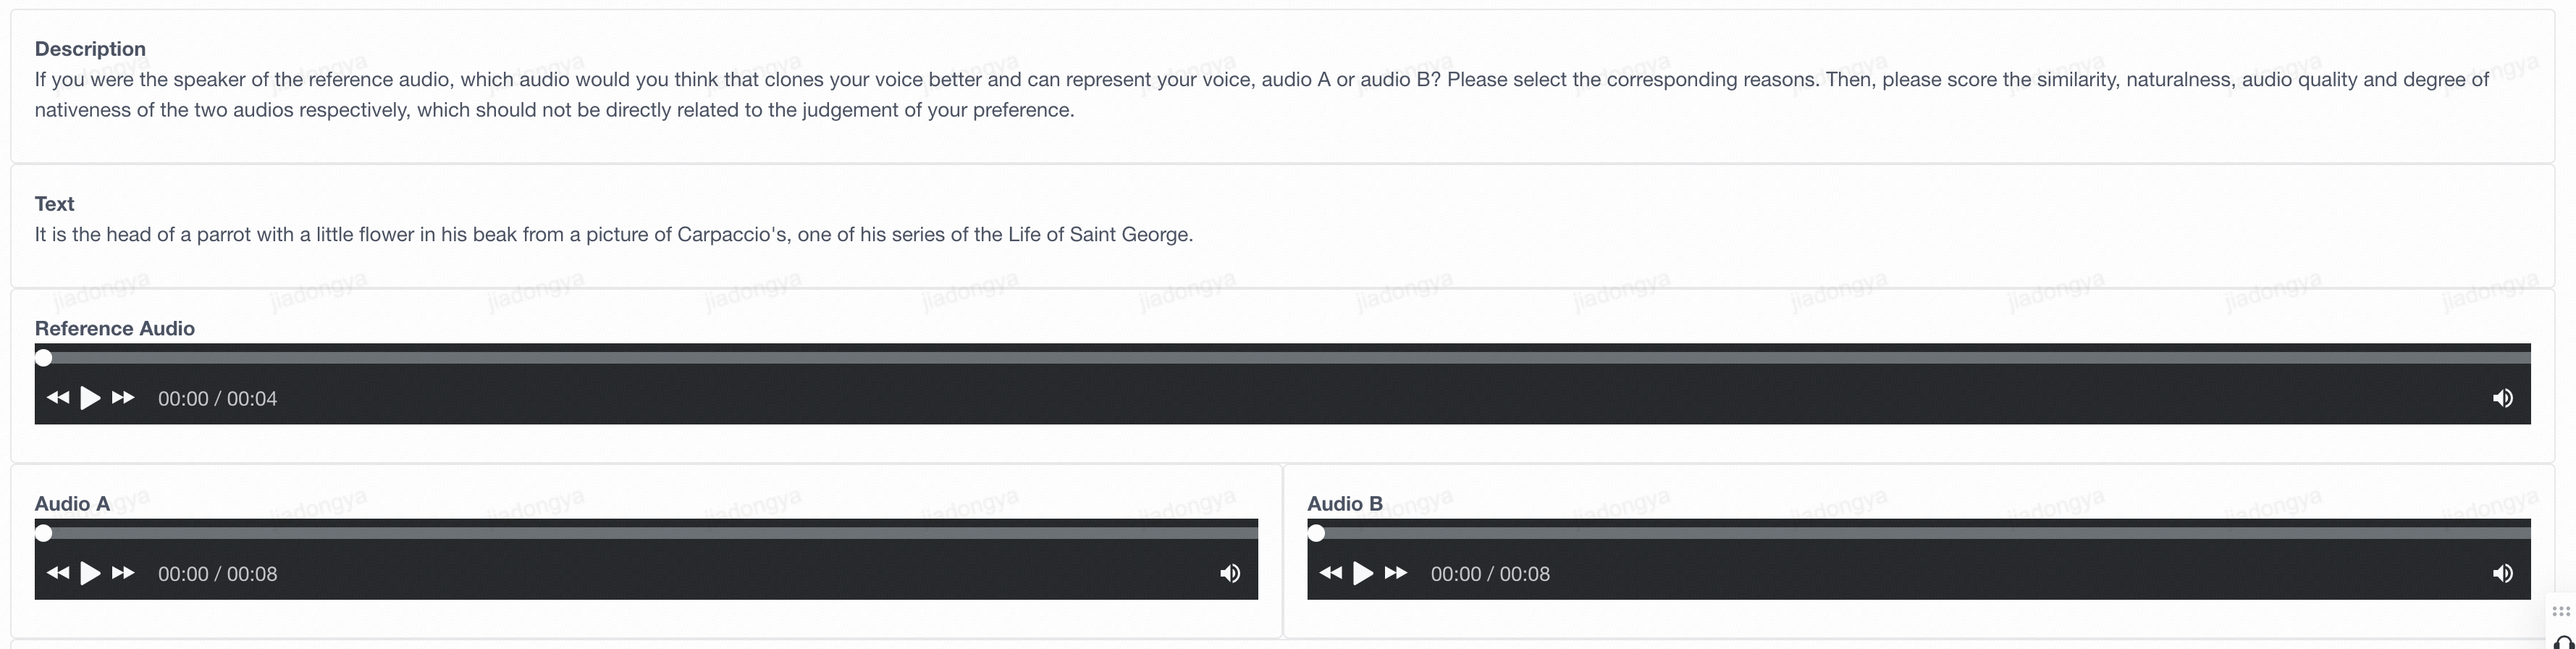Play Audio B
2576x649 pixels.
[x=1362, y=573]
